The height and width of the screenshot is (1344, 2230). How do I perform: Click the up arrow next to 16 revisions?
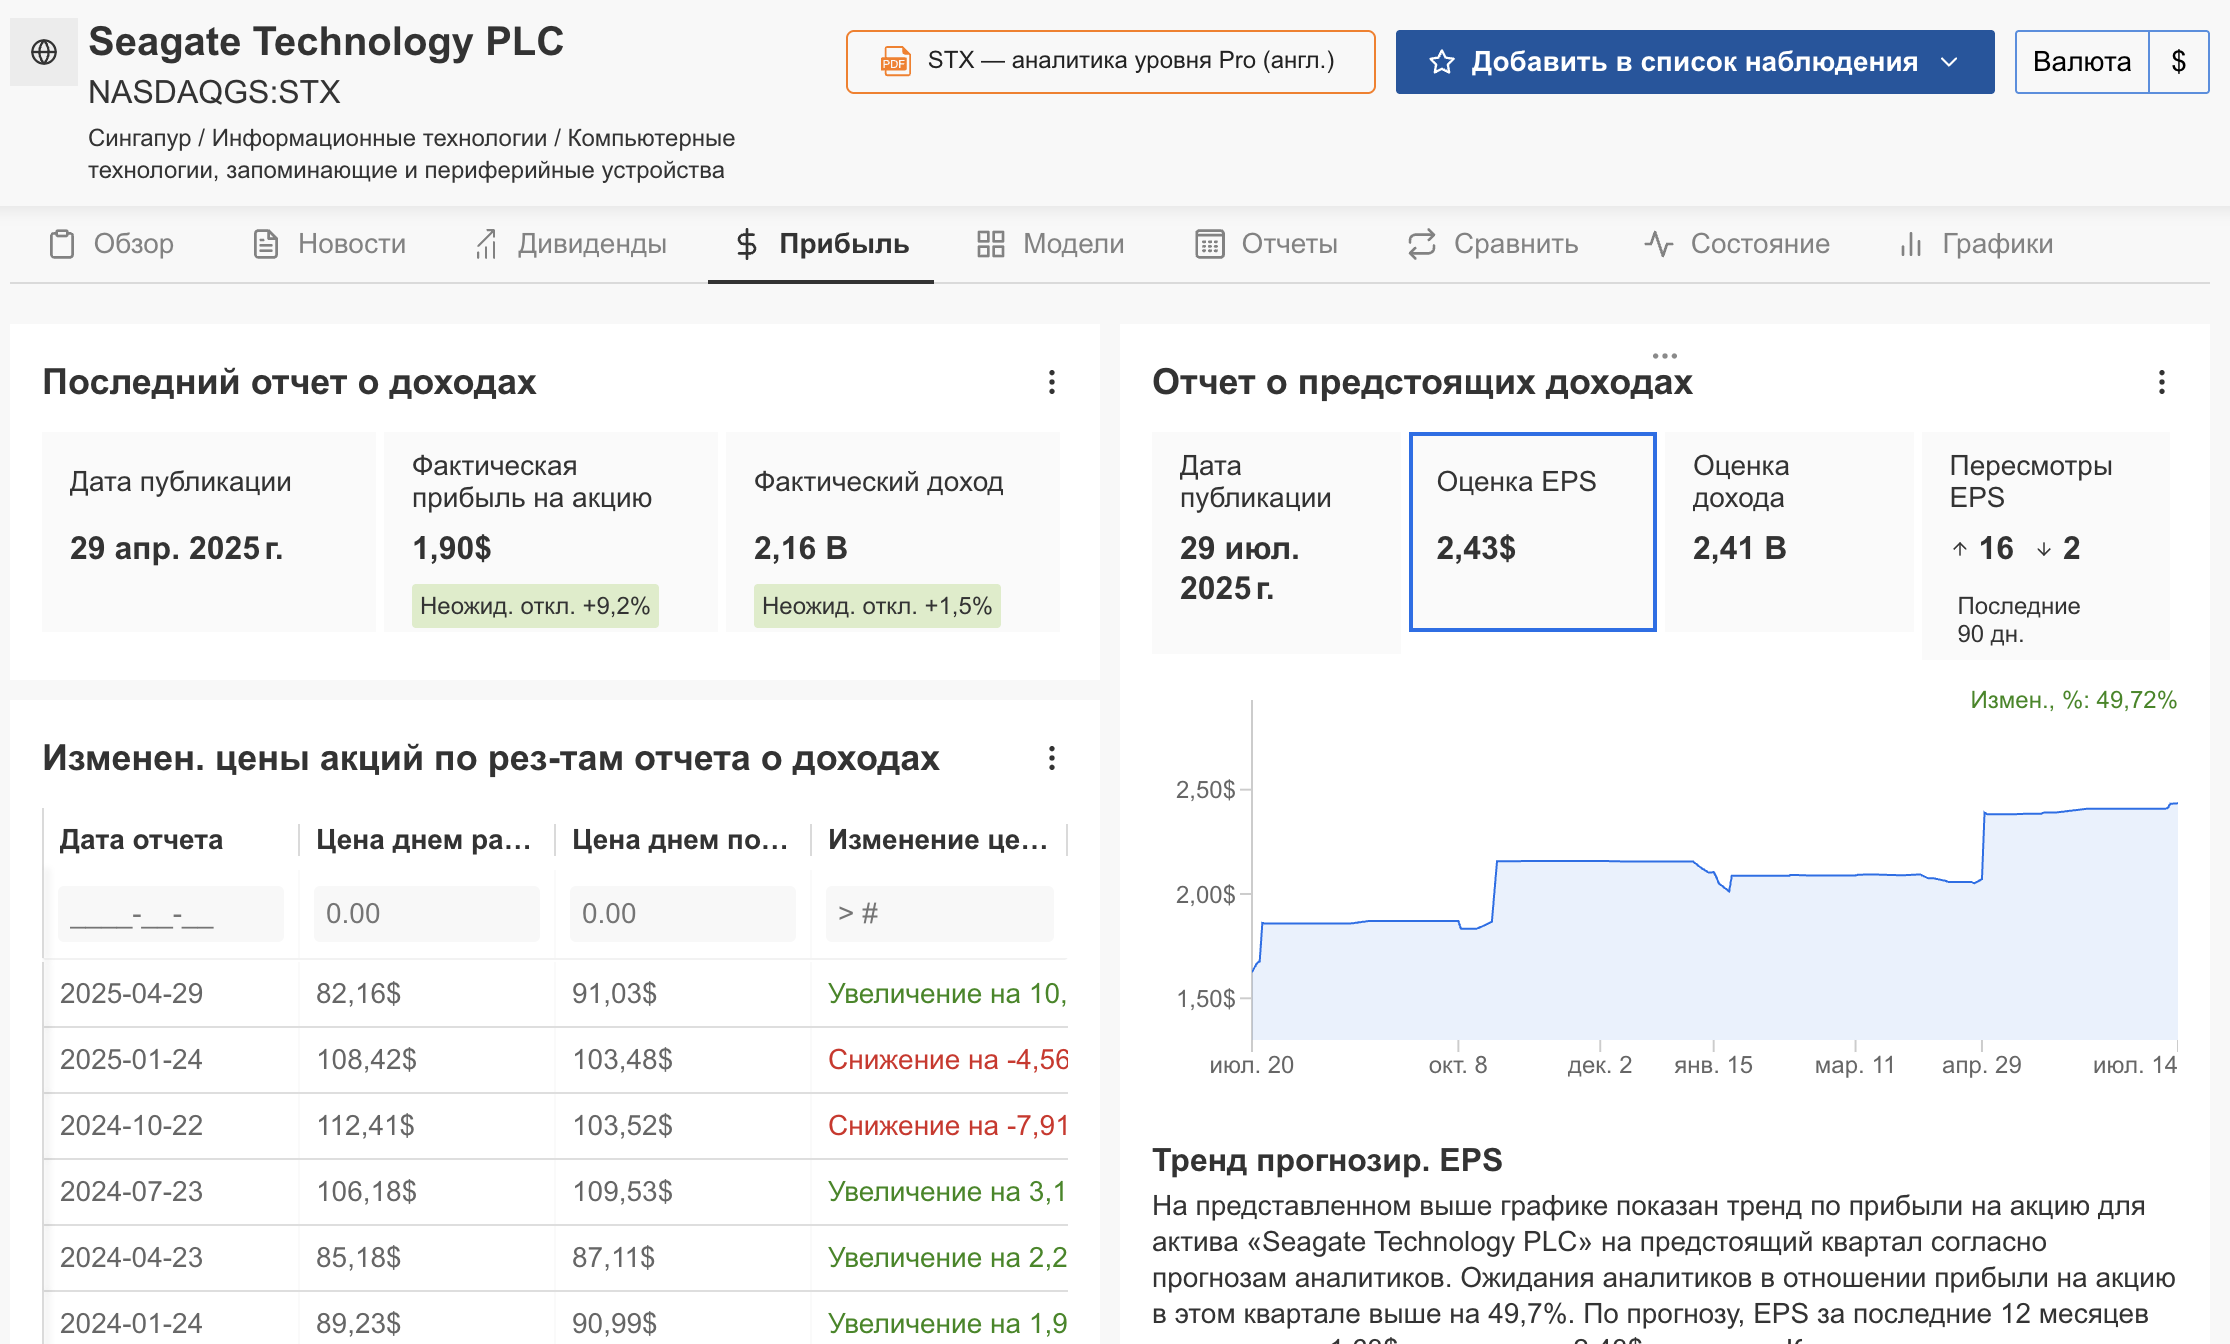point(1960,549)
